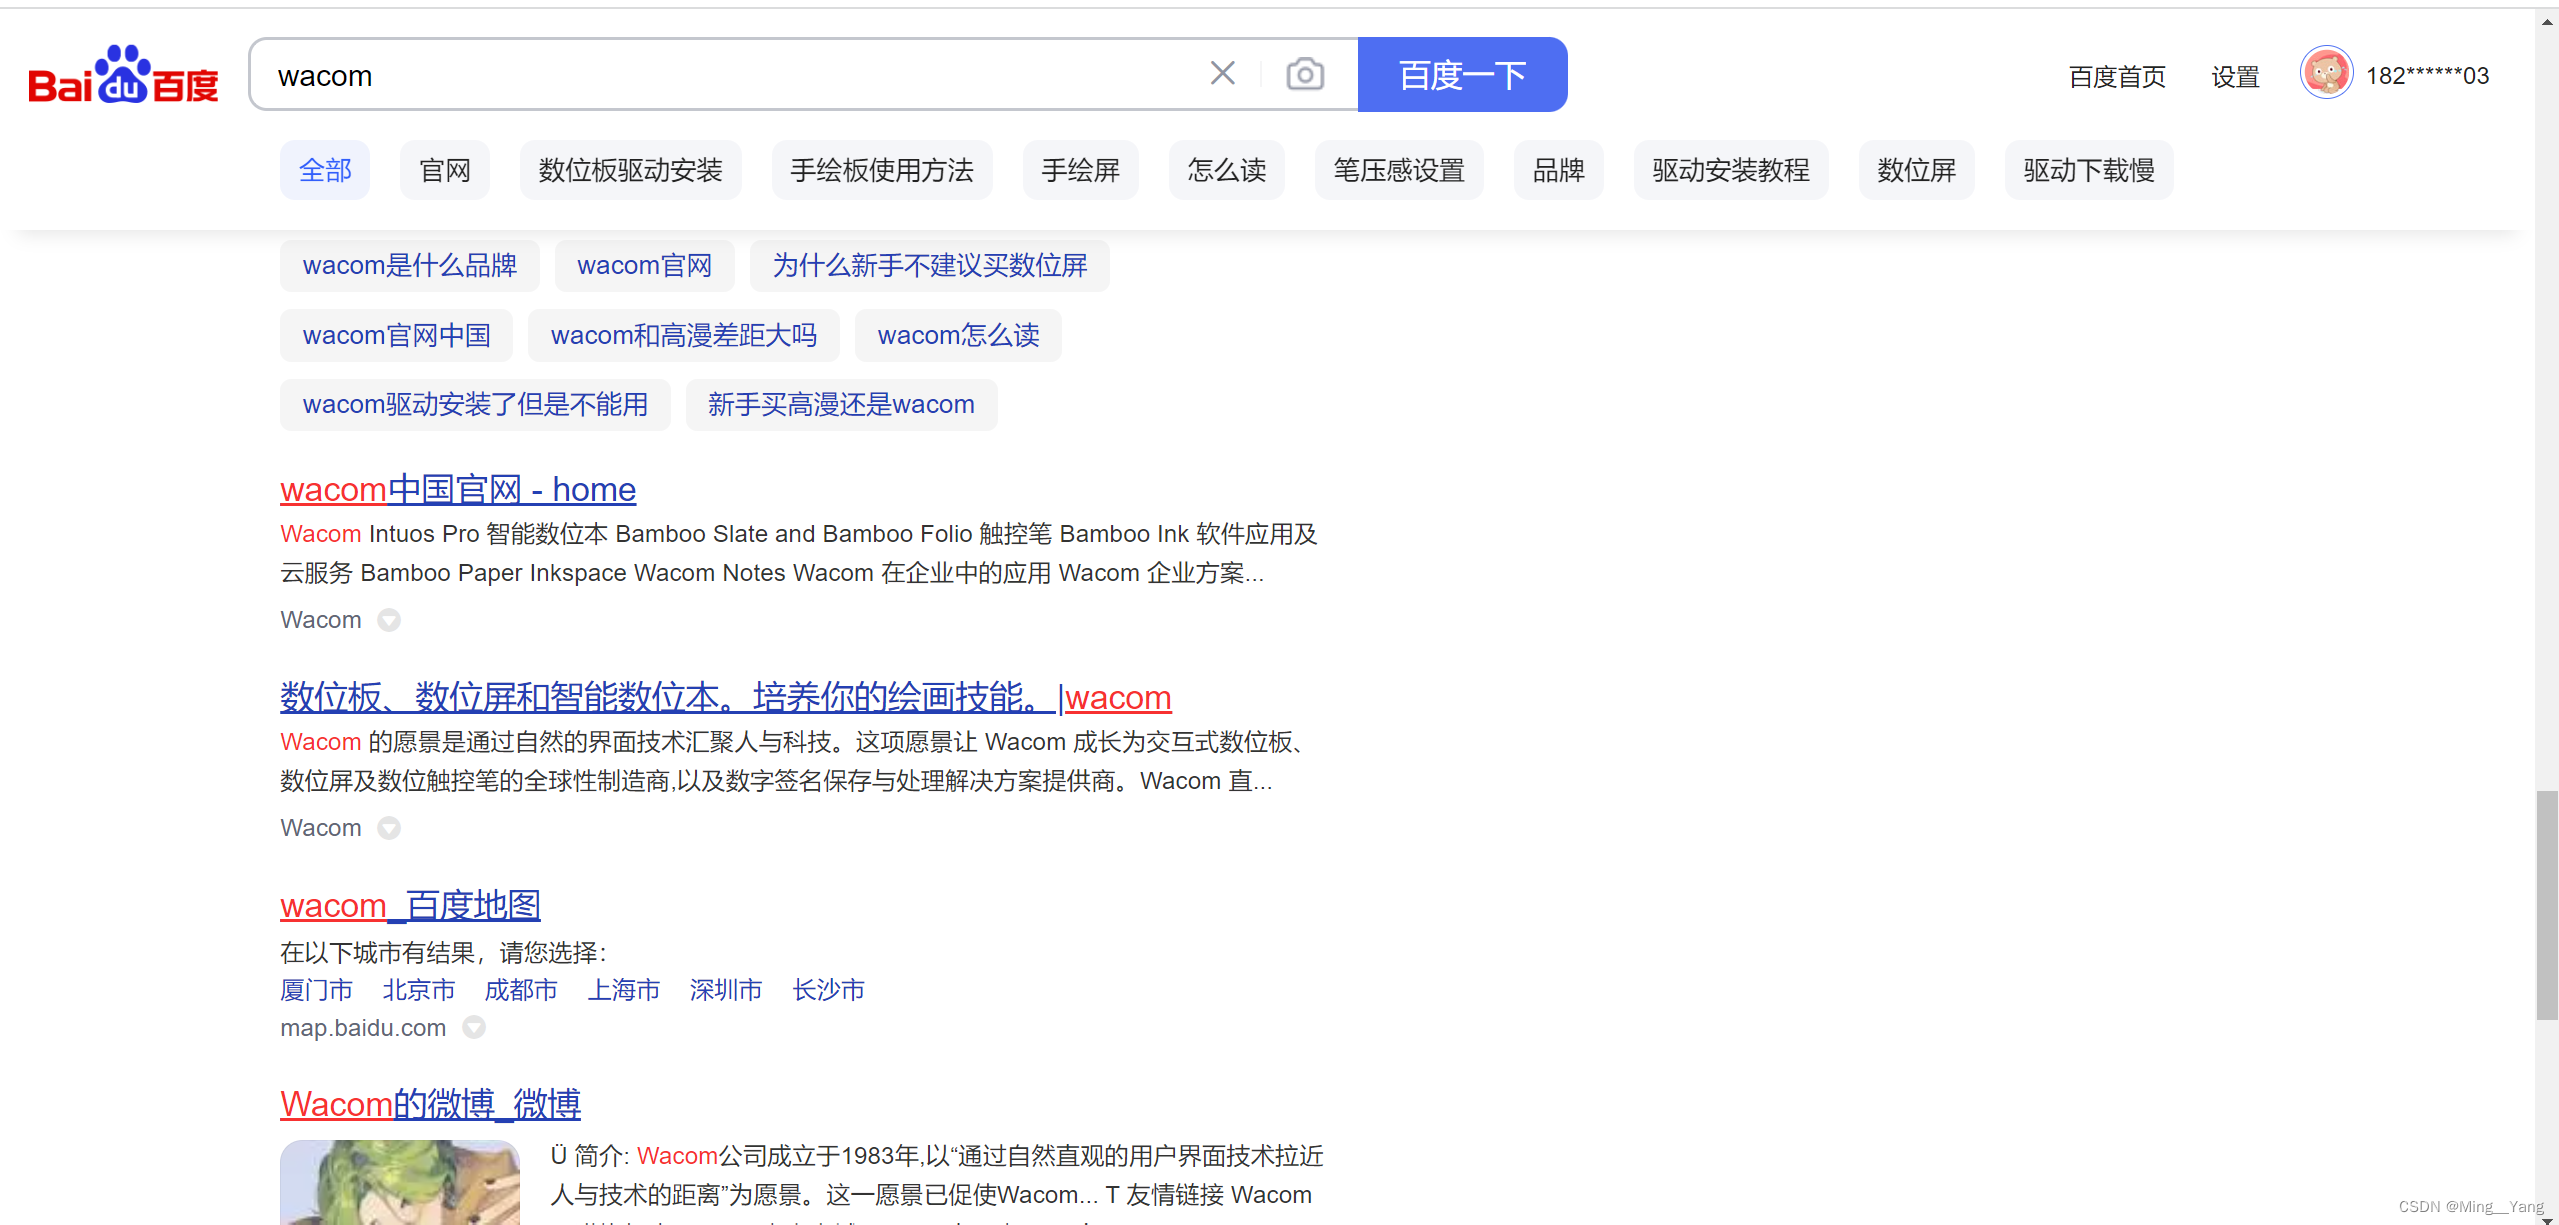Switch to the 手绘屏 filter tab
Viewport: 2559px width, 1225px height.
[x=1079, y=170]
